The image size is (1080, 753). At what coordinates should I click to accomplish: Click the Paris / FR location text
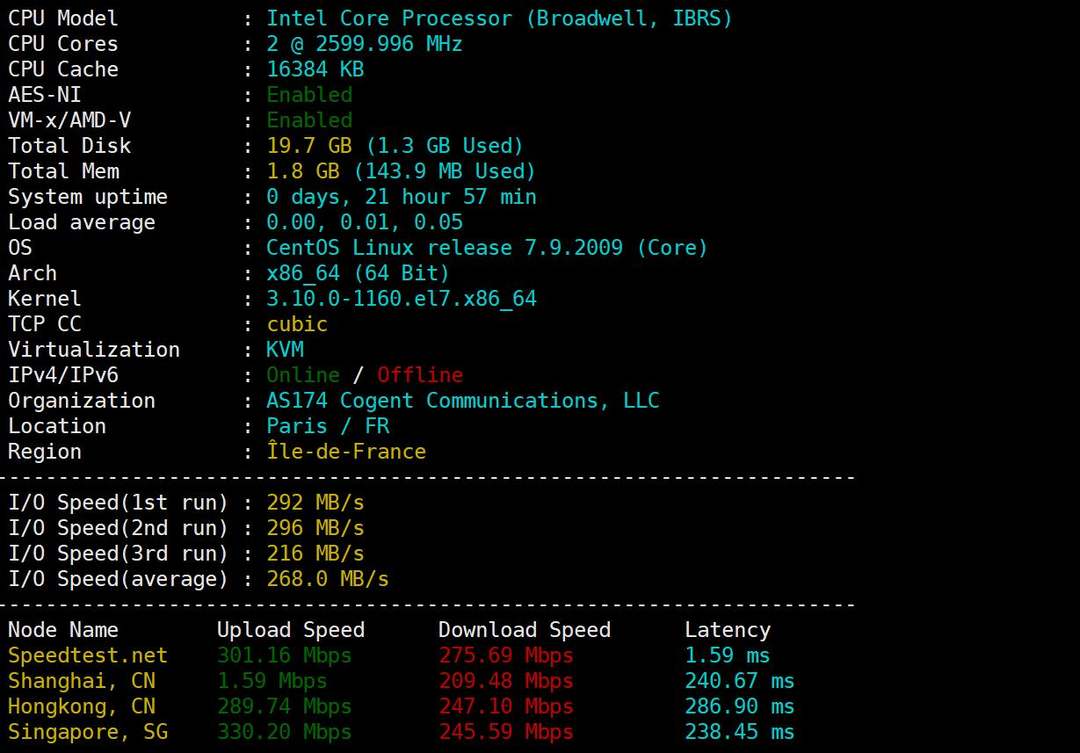click(328, 426)
